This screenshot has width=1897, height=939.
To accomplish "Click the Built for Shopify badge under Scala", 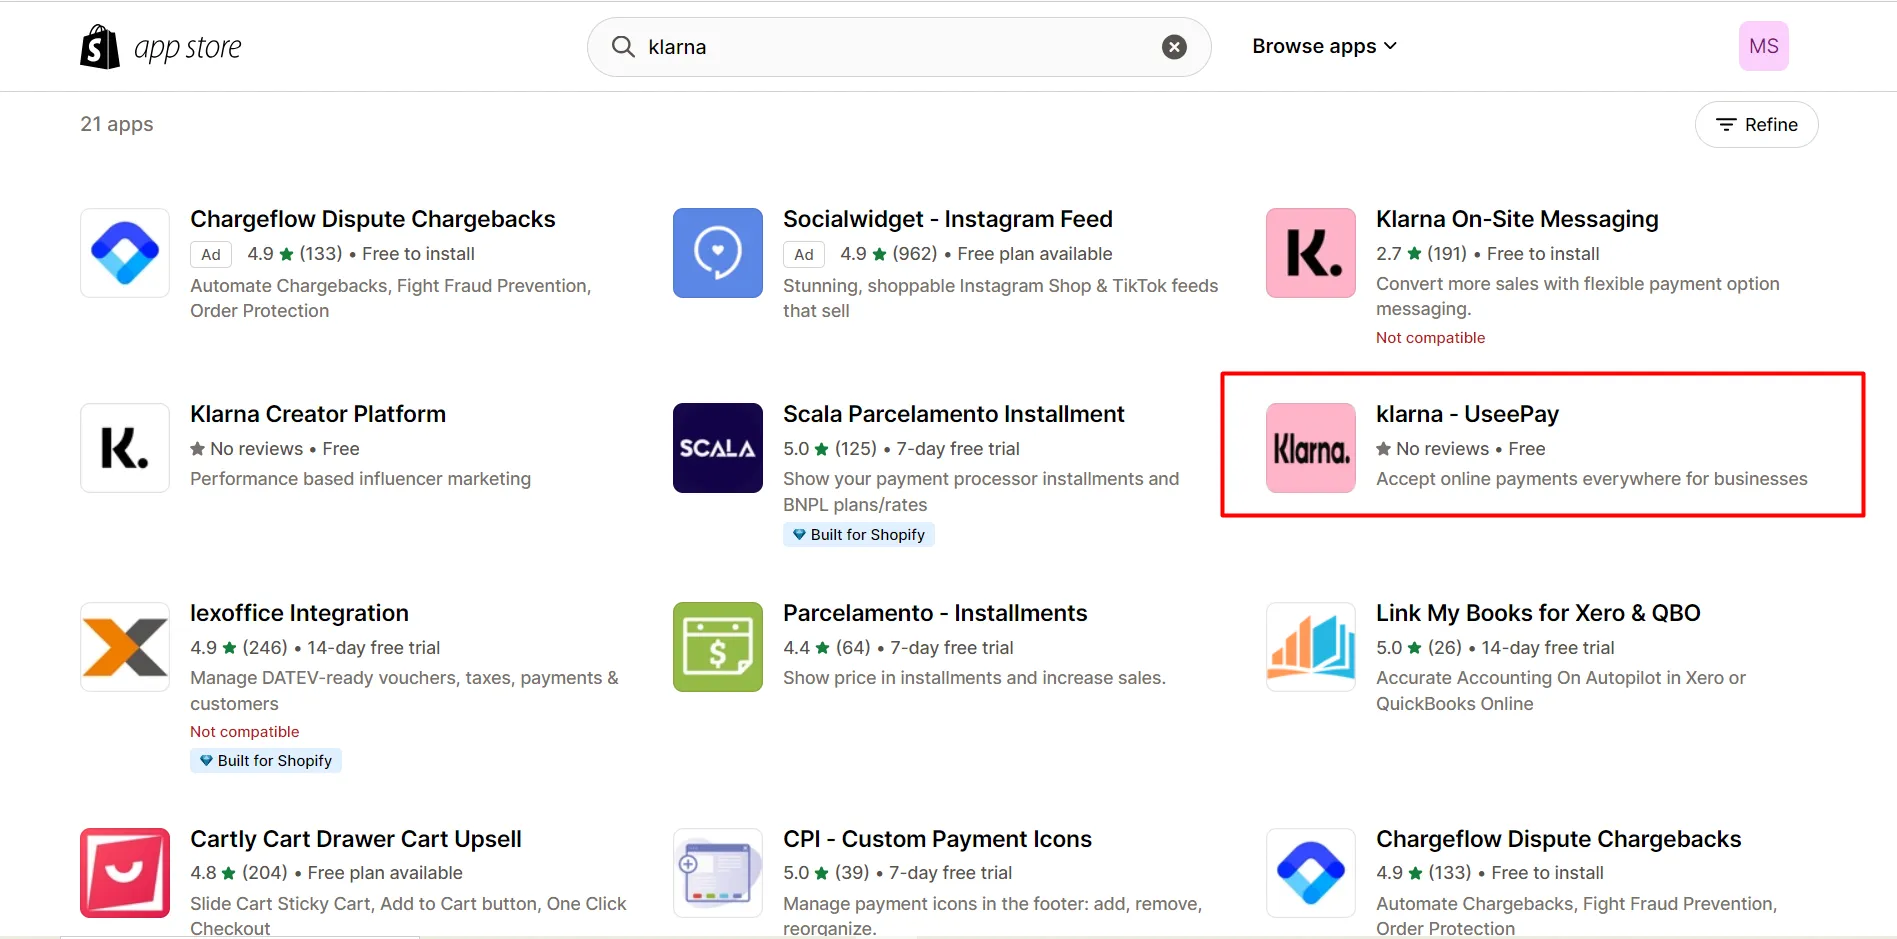I will [858, 534].
